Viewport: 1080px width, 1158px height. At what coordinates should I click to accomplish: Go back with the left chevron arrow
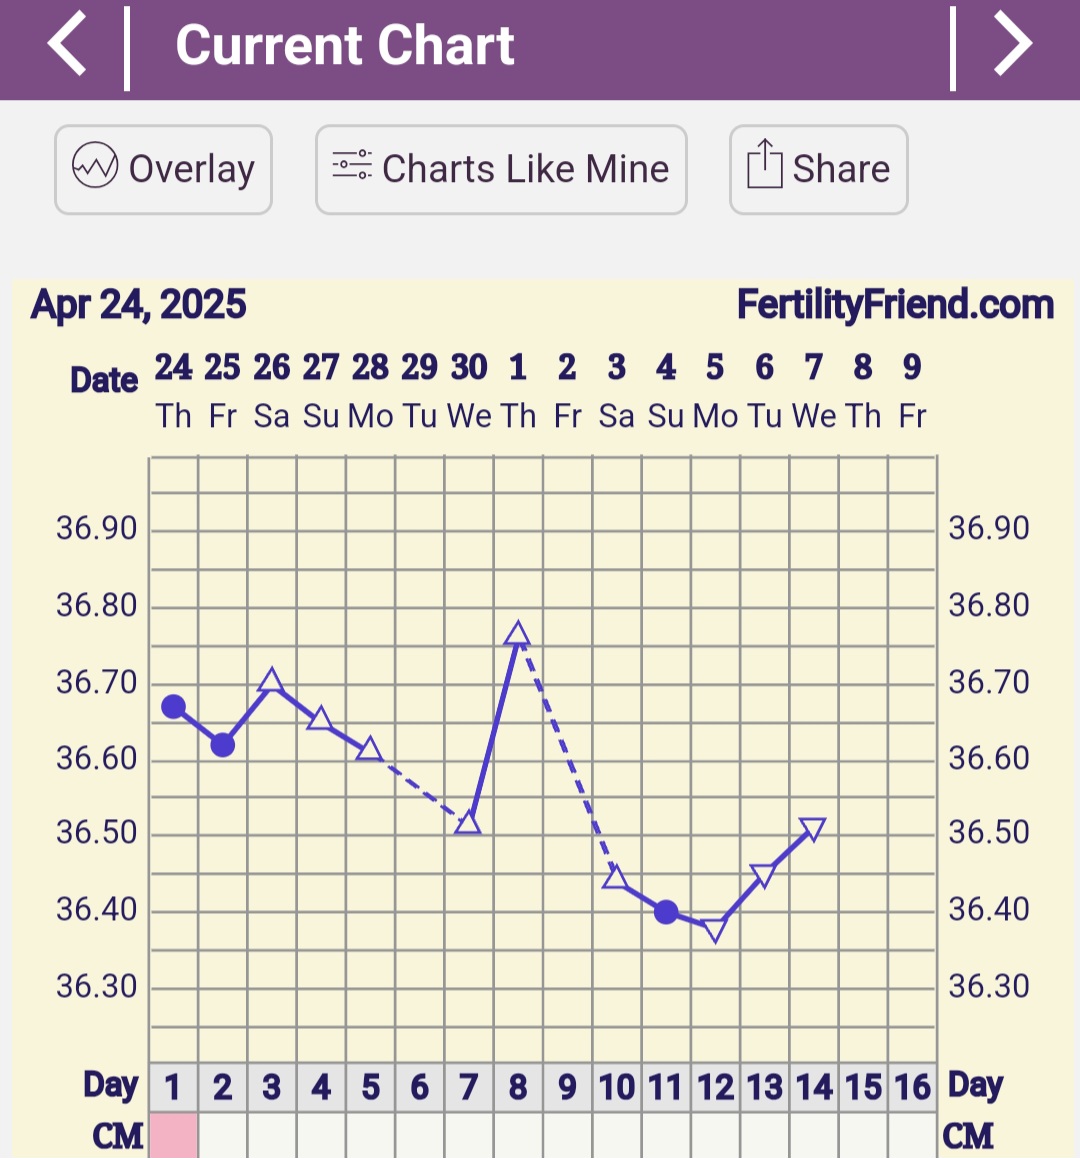pos(67,45)
